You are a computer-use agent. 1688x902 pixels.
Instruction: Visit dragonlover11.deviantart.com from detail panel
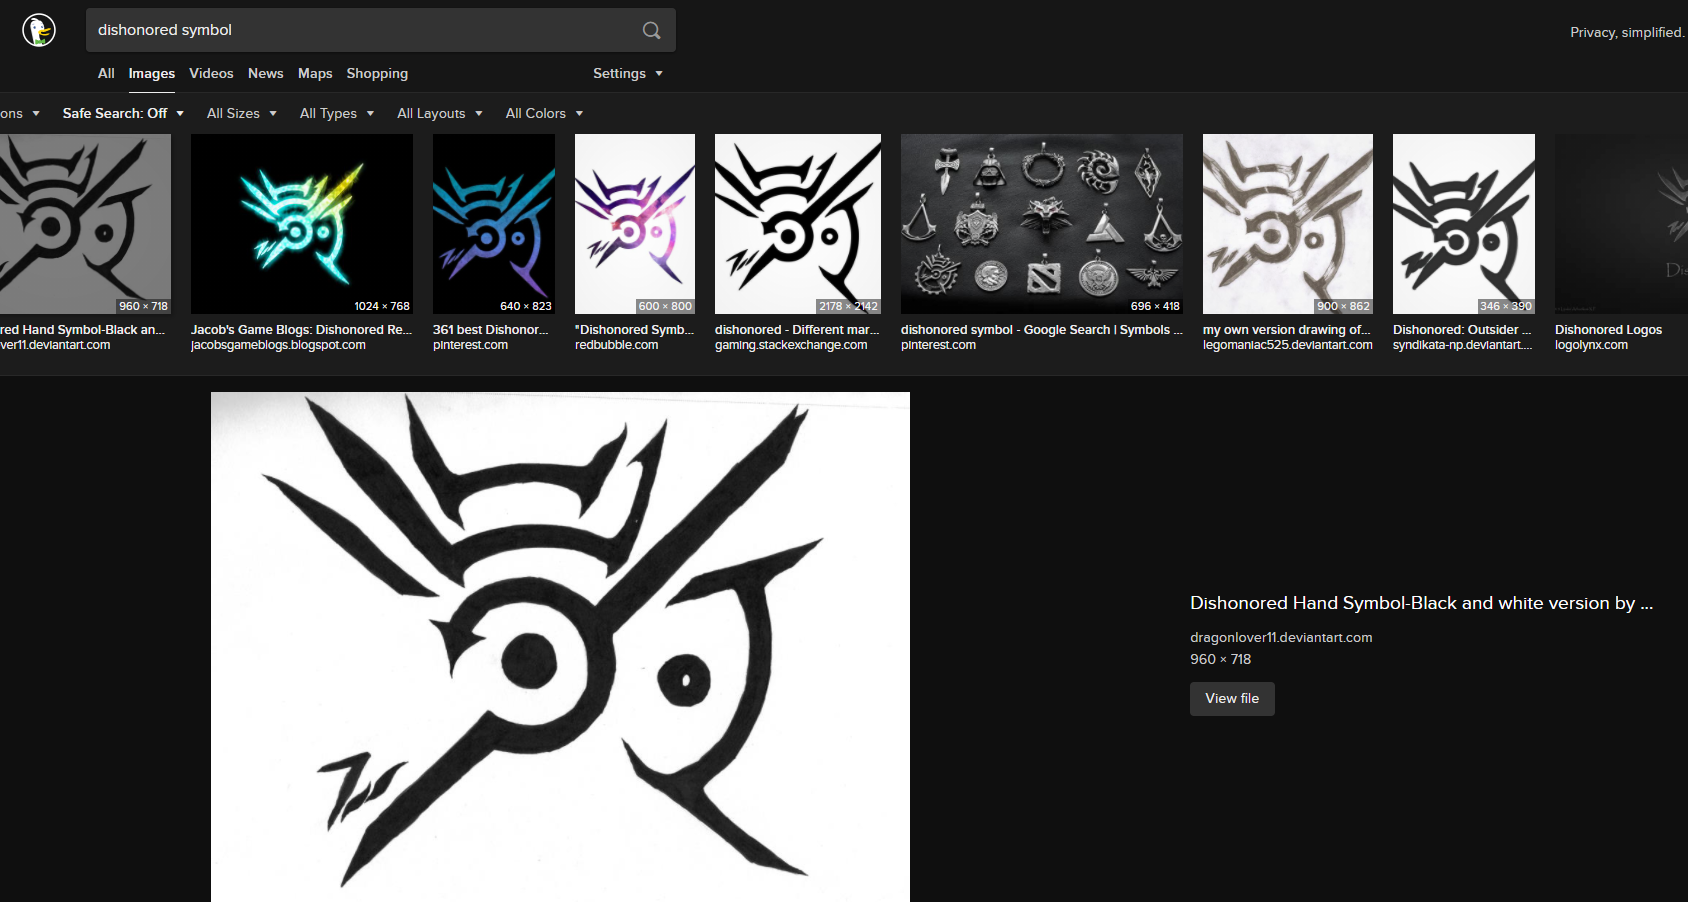click(1281, 637)
